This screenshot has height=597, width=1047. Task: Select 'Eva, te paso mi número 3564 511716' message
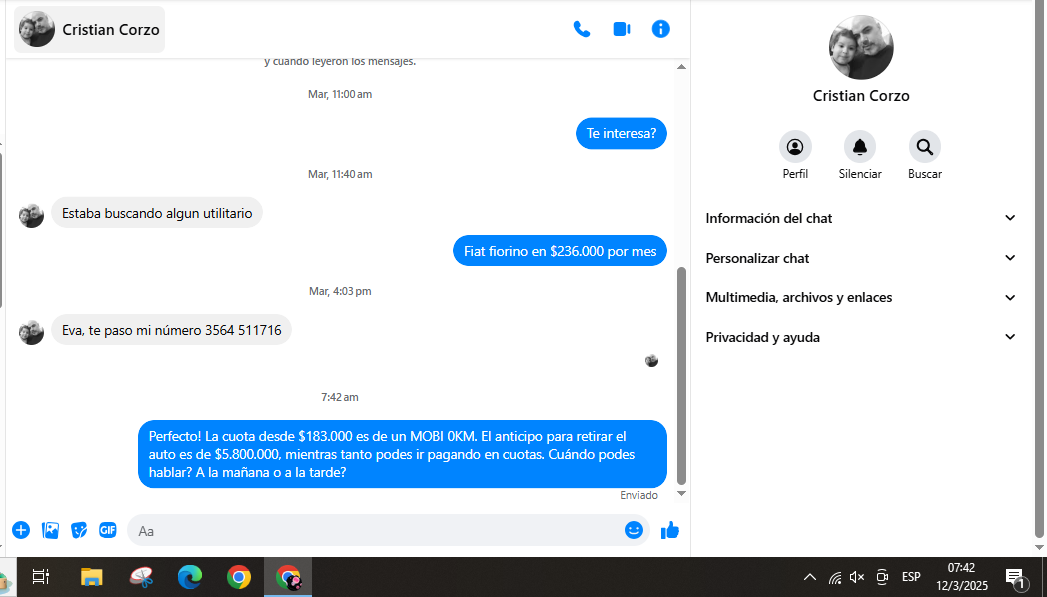[x=172, y=330]
